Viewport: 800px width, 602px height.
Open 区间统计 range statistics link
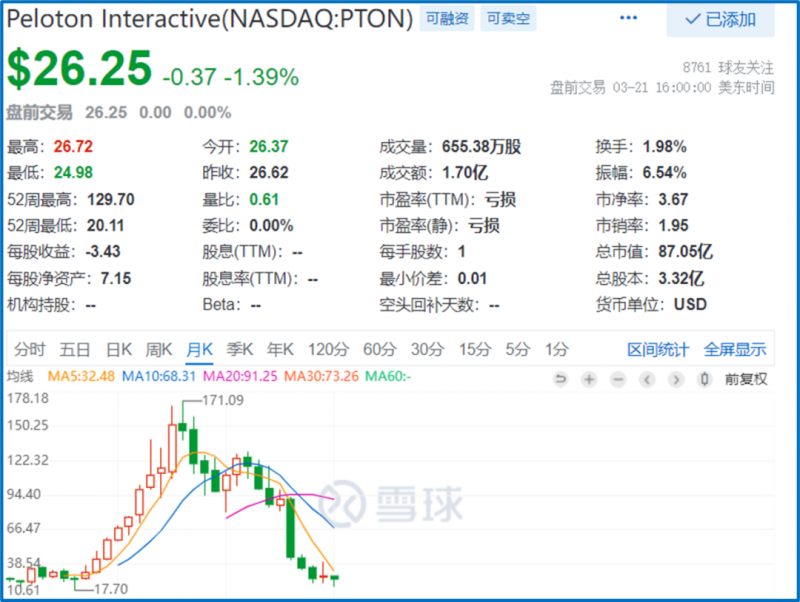coord(658,350)
